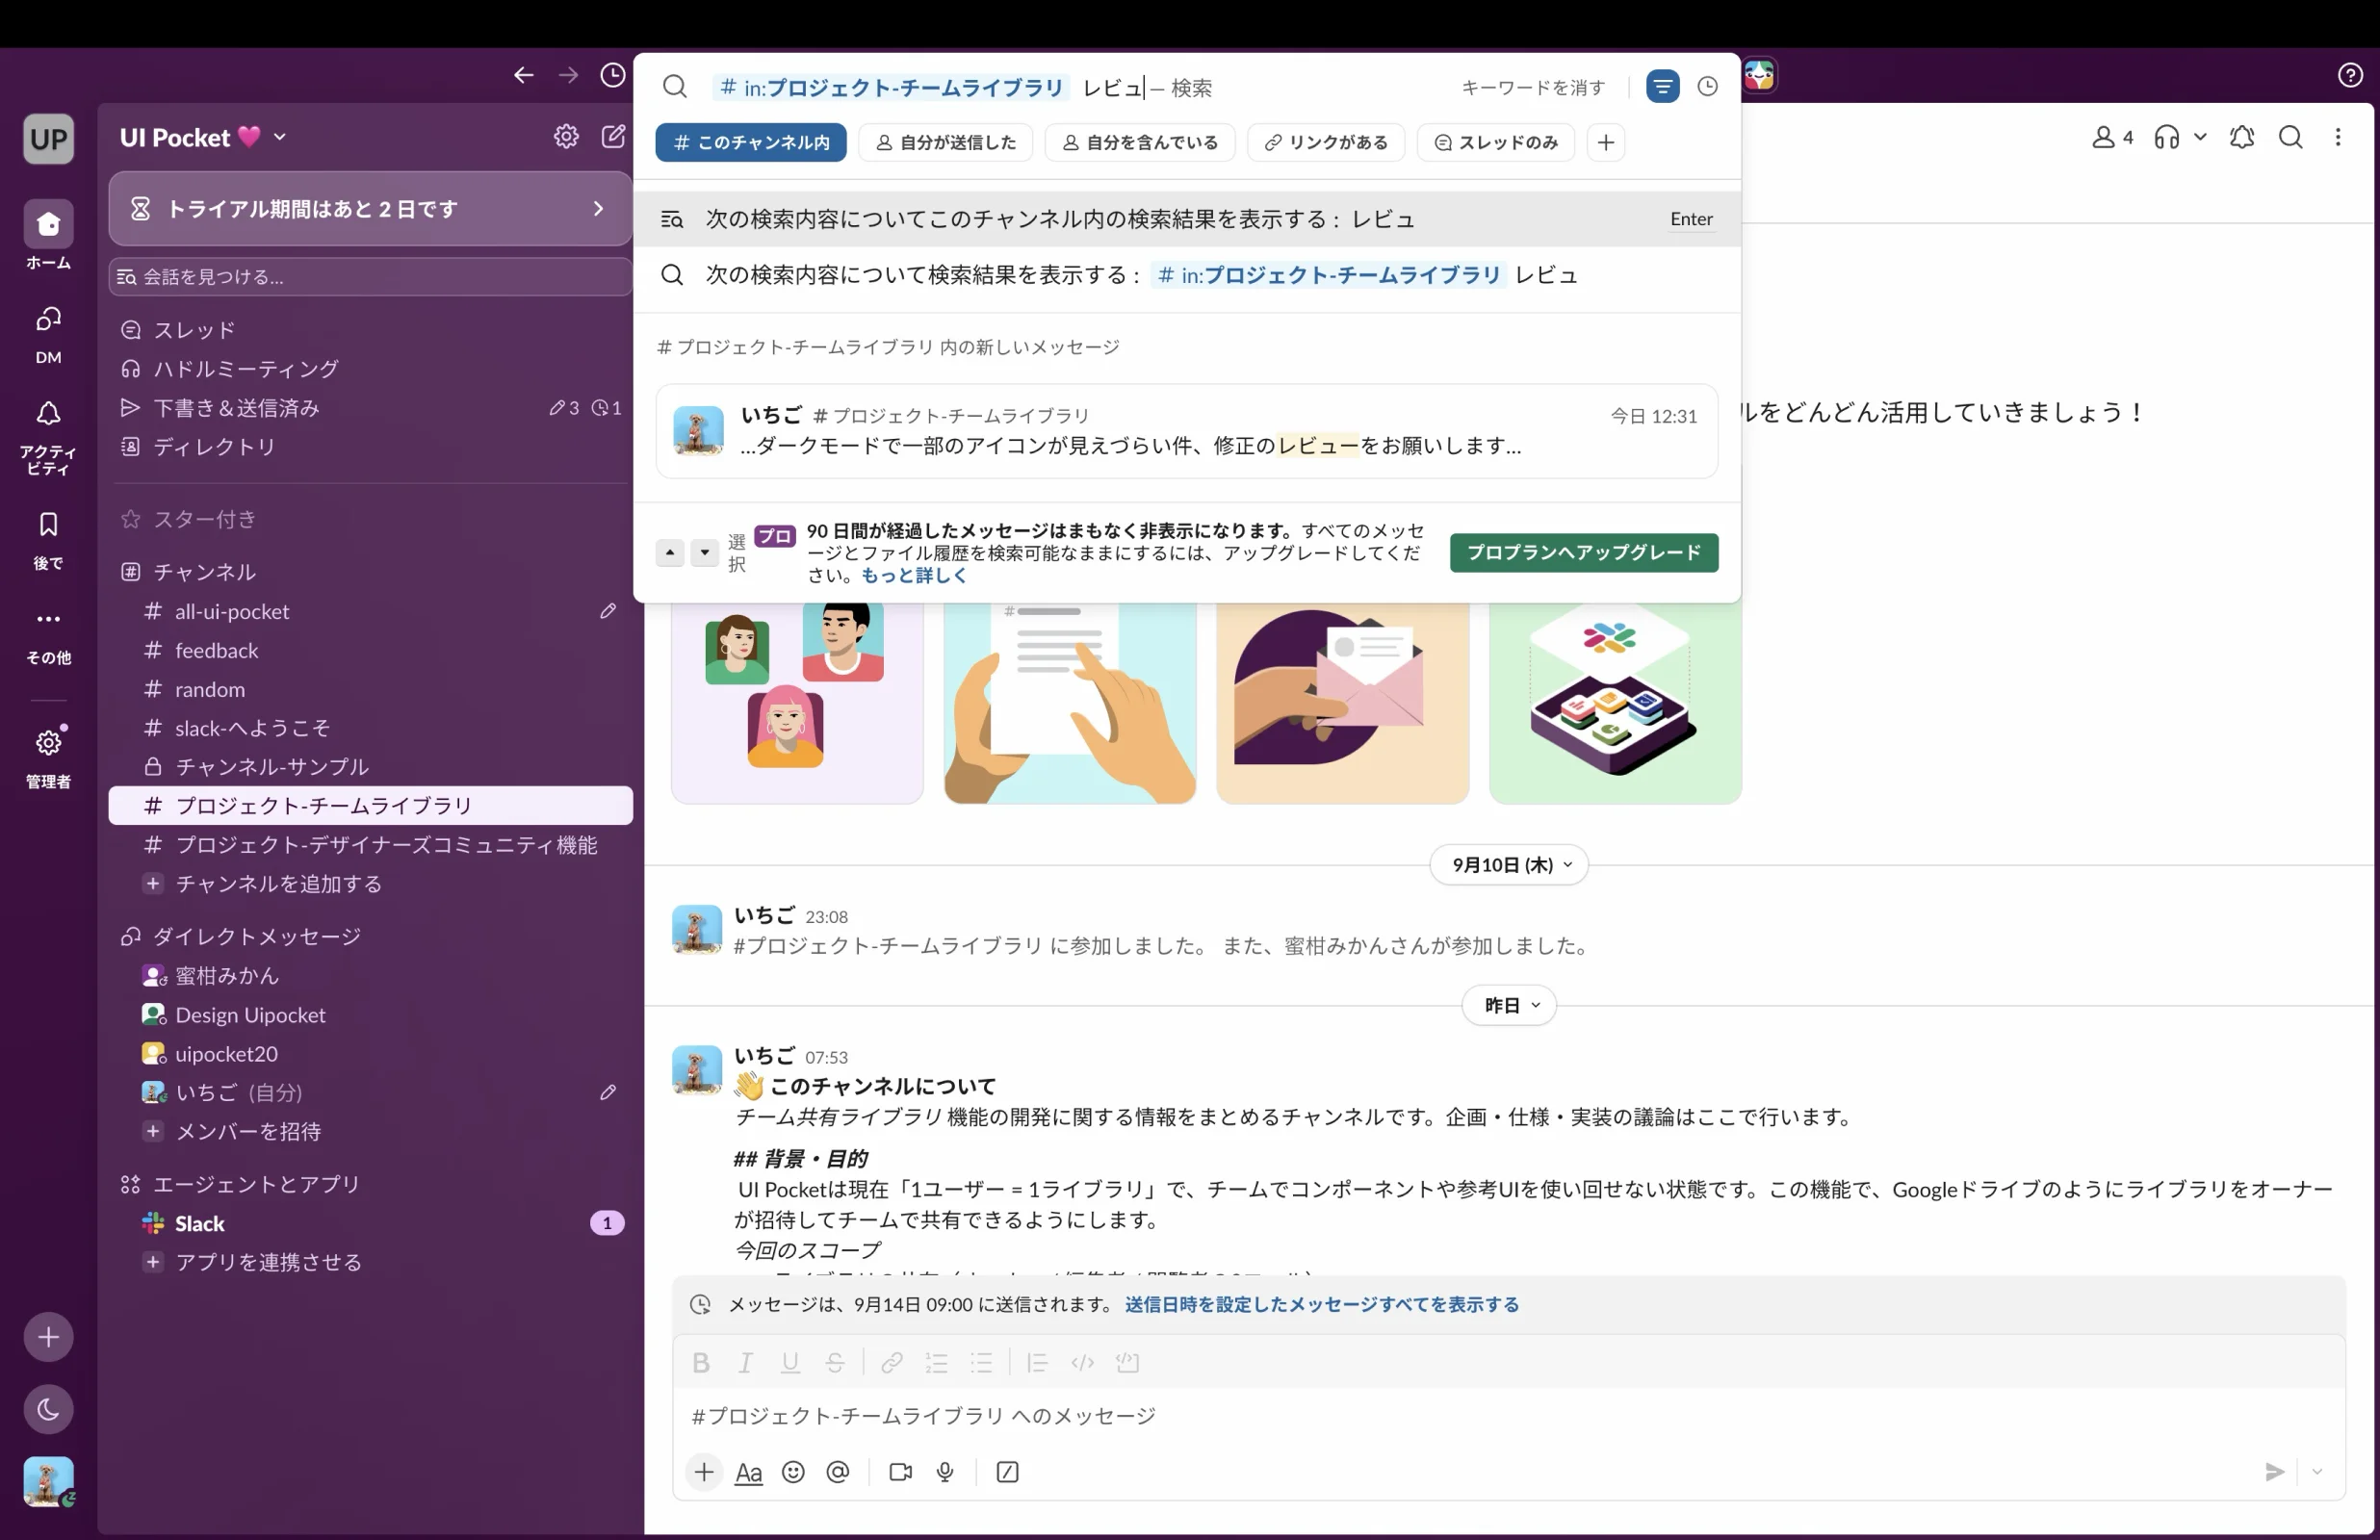Click the plus create button in left rail
2380x1540 pixels.
[x=48, y=1337]
